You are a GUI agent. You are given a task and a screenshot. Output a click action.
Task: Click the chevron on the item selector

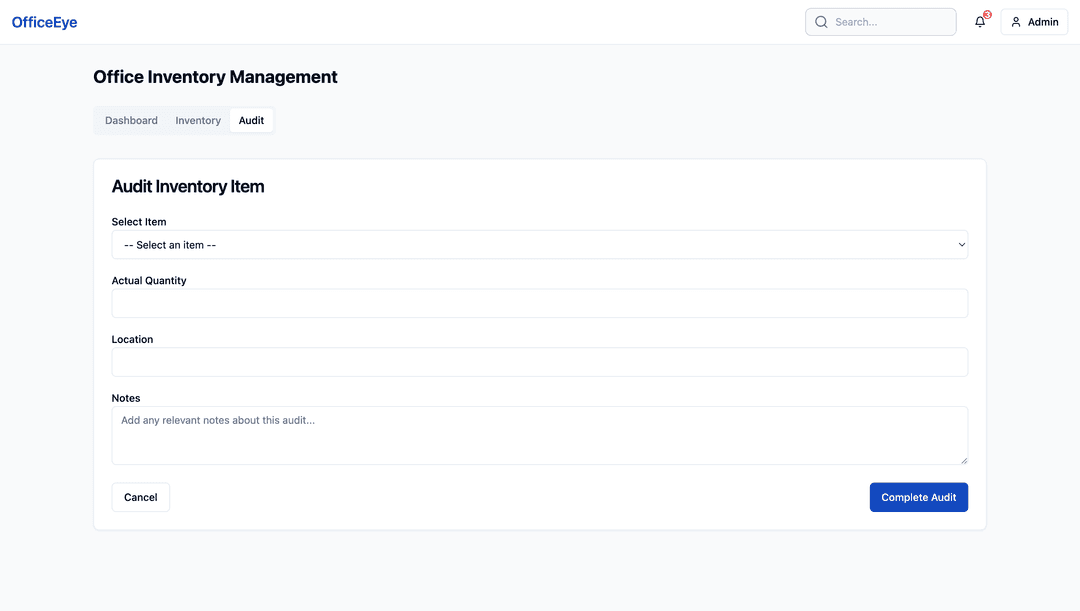point(961,244)
